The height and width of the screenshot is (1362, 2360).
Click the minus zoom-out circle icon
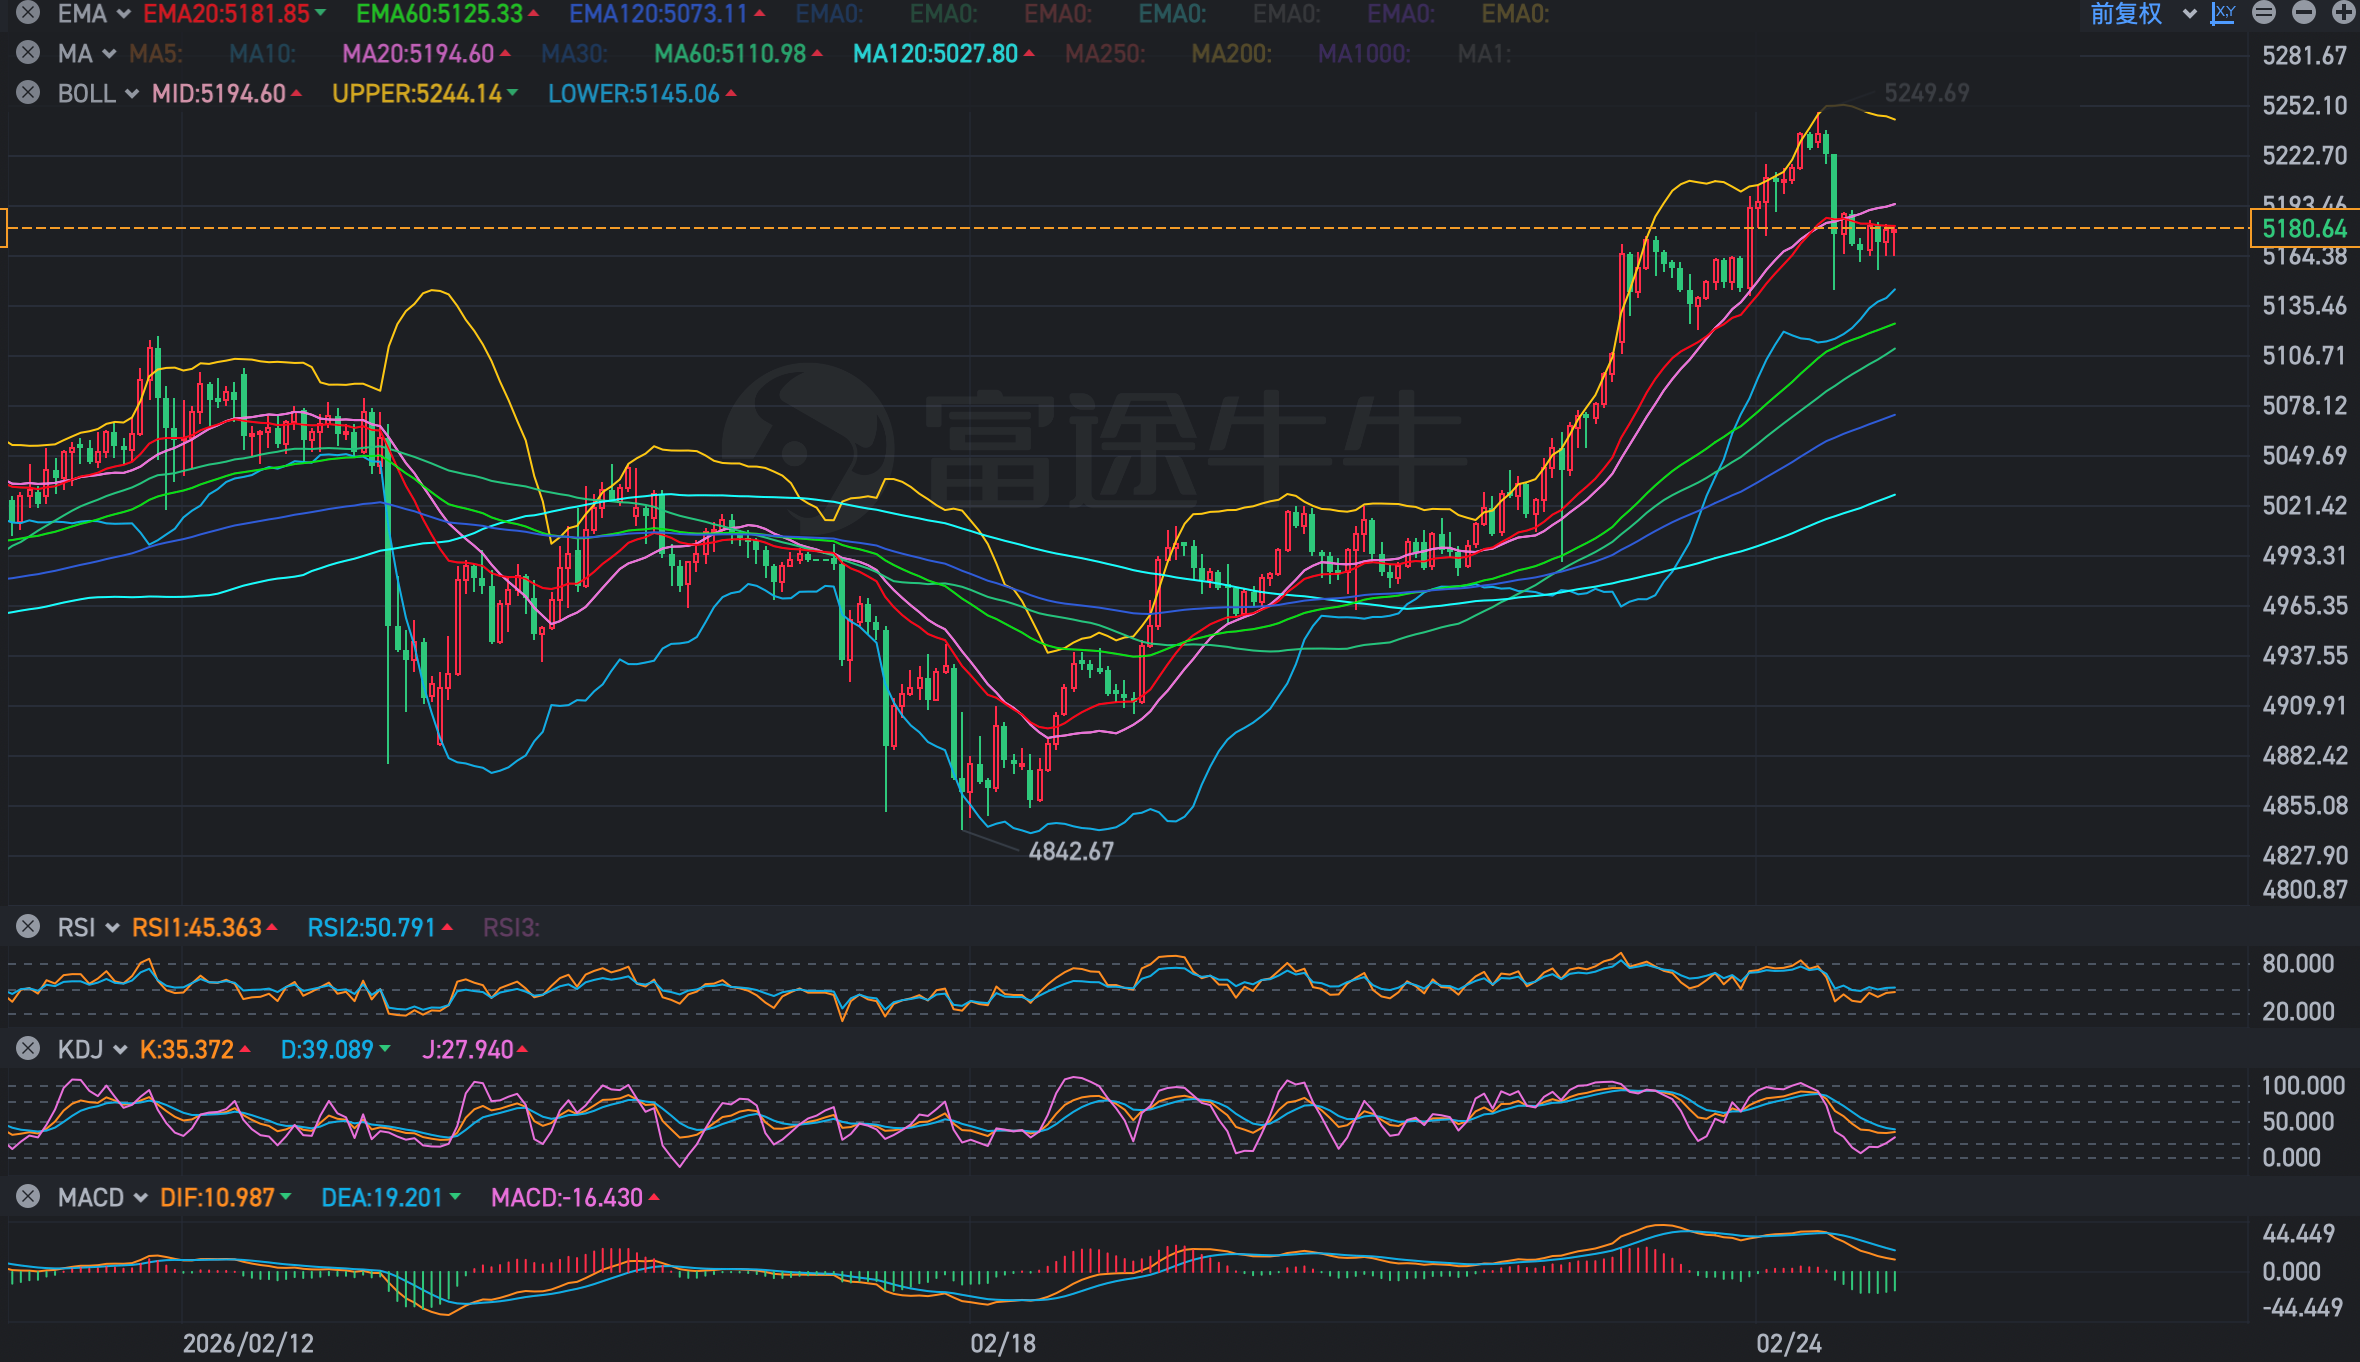click(x=2303, y=13)
